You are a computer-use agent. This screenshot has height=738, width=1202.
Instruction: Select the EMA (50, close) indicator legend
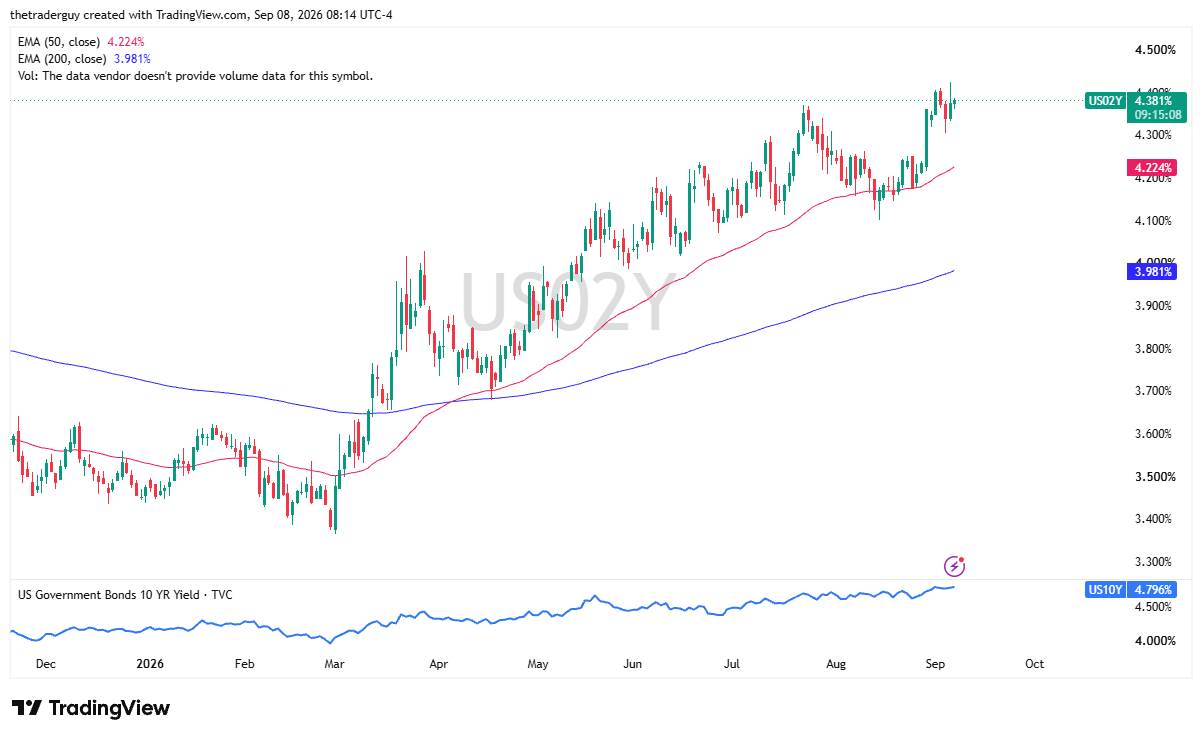82,42
